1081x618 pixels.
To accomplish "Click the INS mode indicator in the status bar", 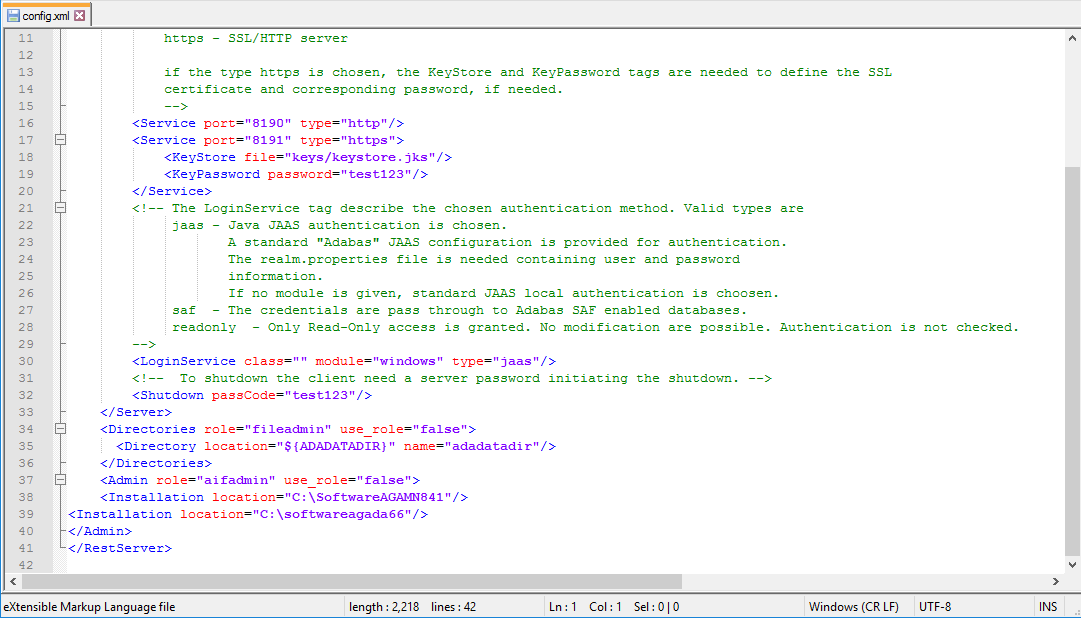I will (x=1047, y=606).
